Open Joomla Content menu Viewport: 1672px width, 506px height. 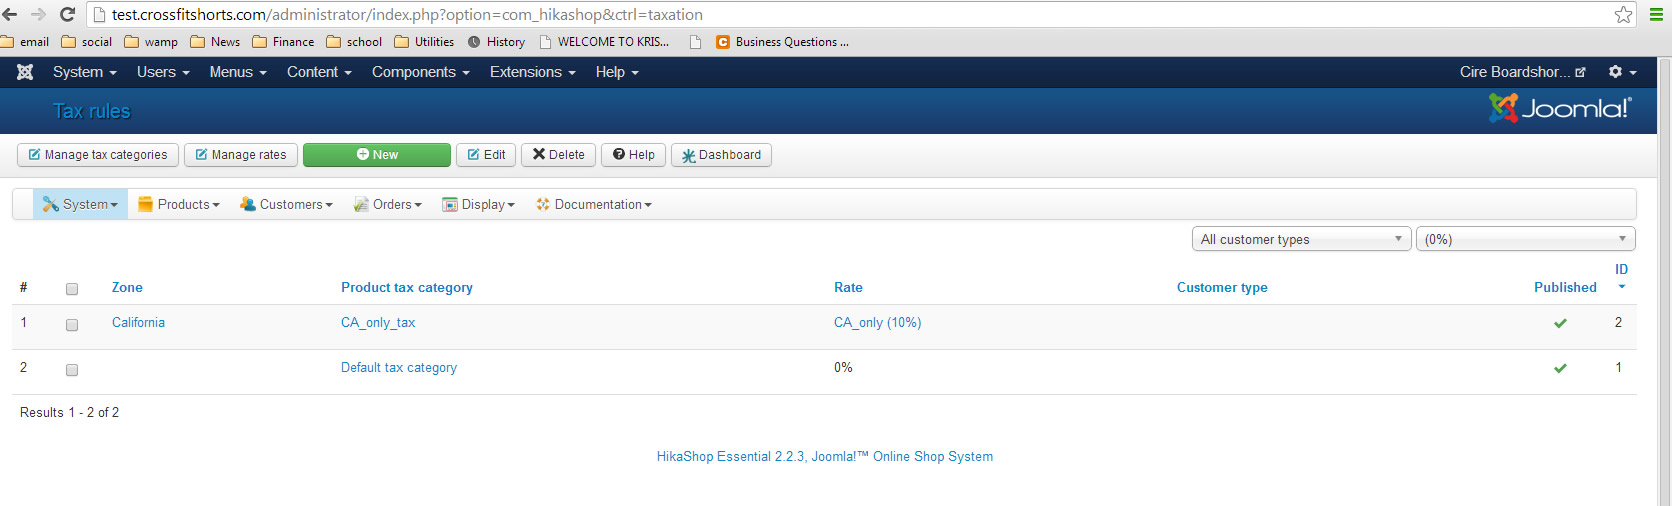click(319, 72)
